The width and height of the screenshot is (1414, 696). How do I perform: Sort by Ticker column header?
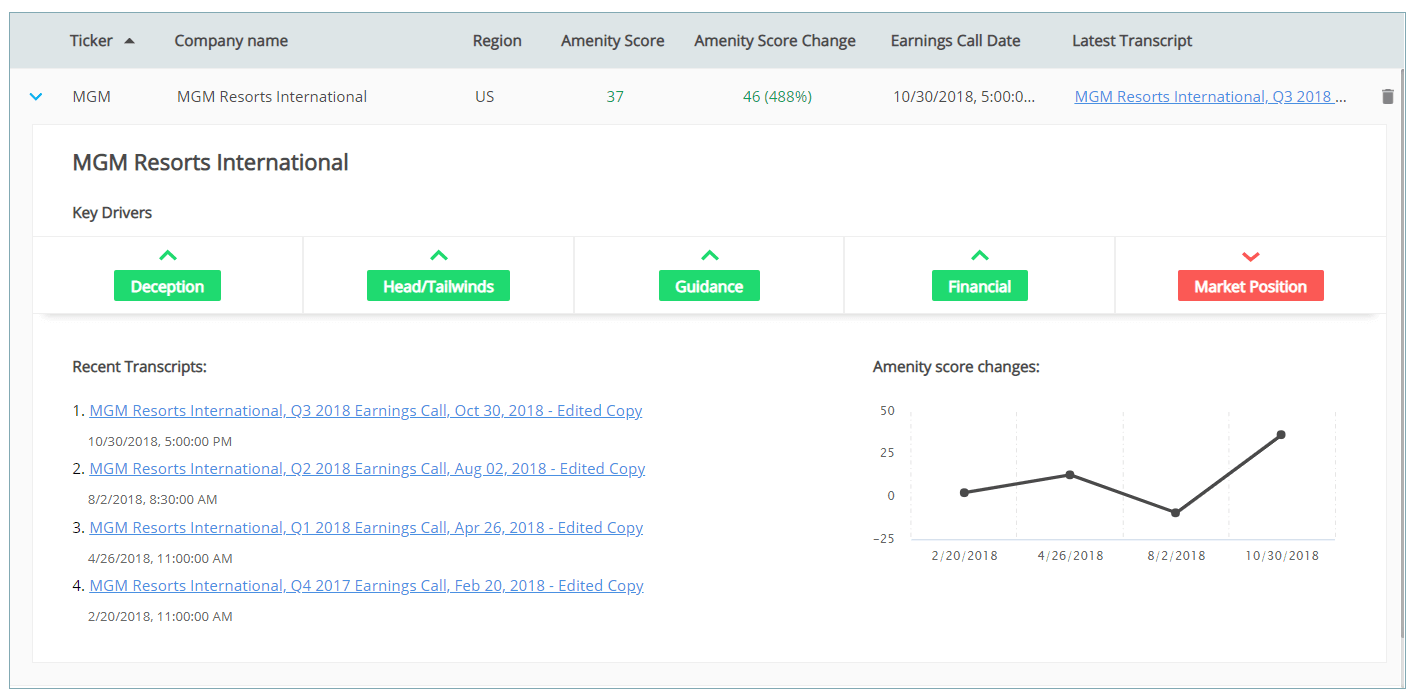pos(91,41)
